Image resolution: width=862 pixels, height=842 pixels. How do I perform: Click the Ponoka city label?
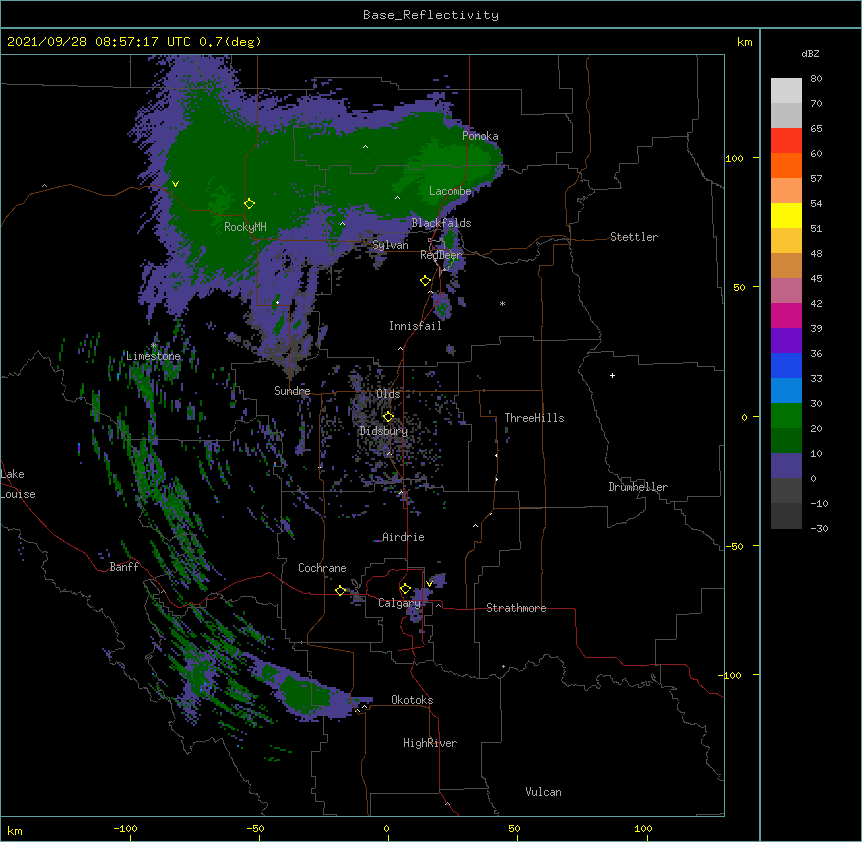(480, 136)
